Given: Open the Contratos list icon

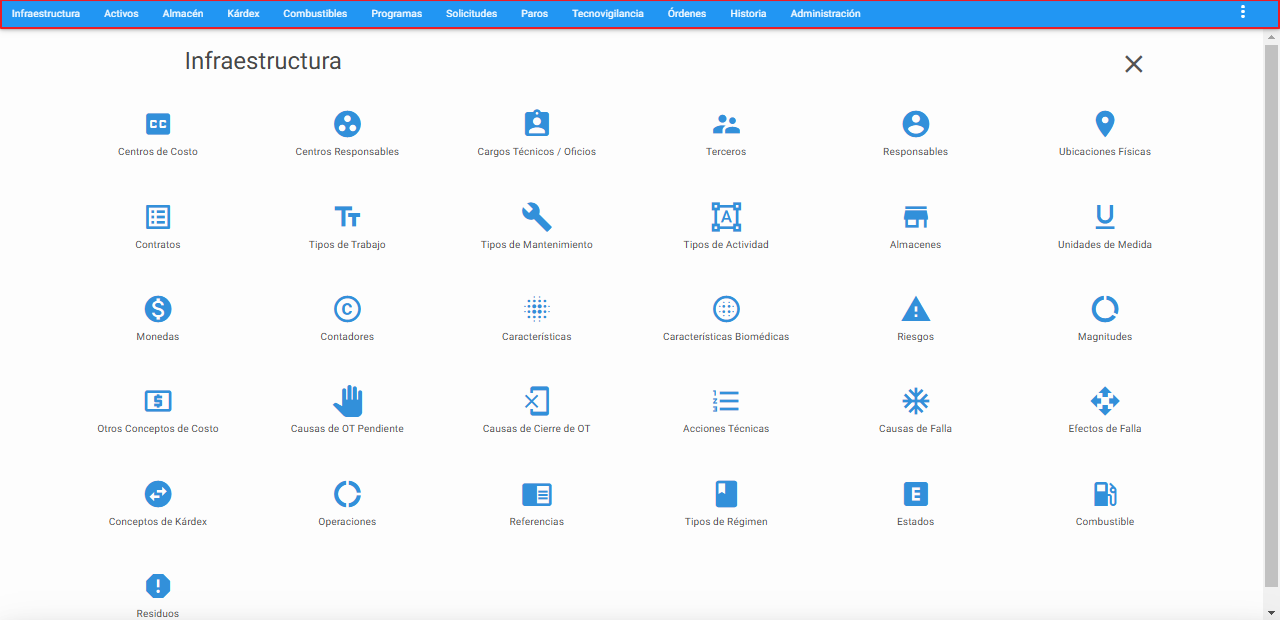Looking at the screenshot, I should (x=158, y=217).
